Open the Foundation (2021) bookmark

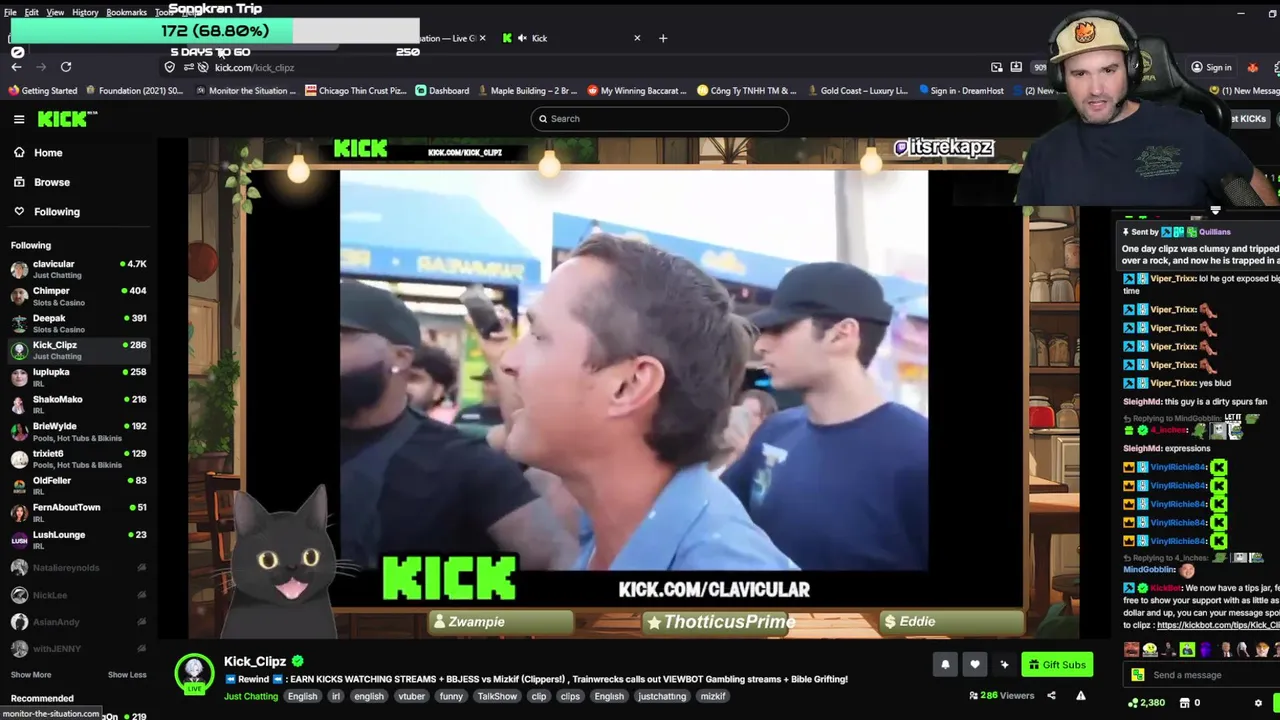pos(134,90)
